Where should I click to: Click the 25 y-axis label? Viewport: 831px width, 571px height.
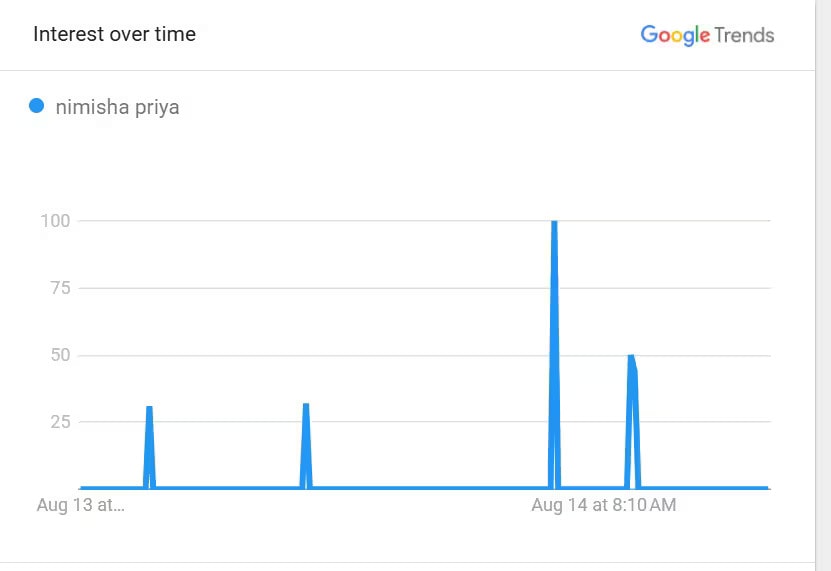coord(62,422)
